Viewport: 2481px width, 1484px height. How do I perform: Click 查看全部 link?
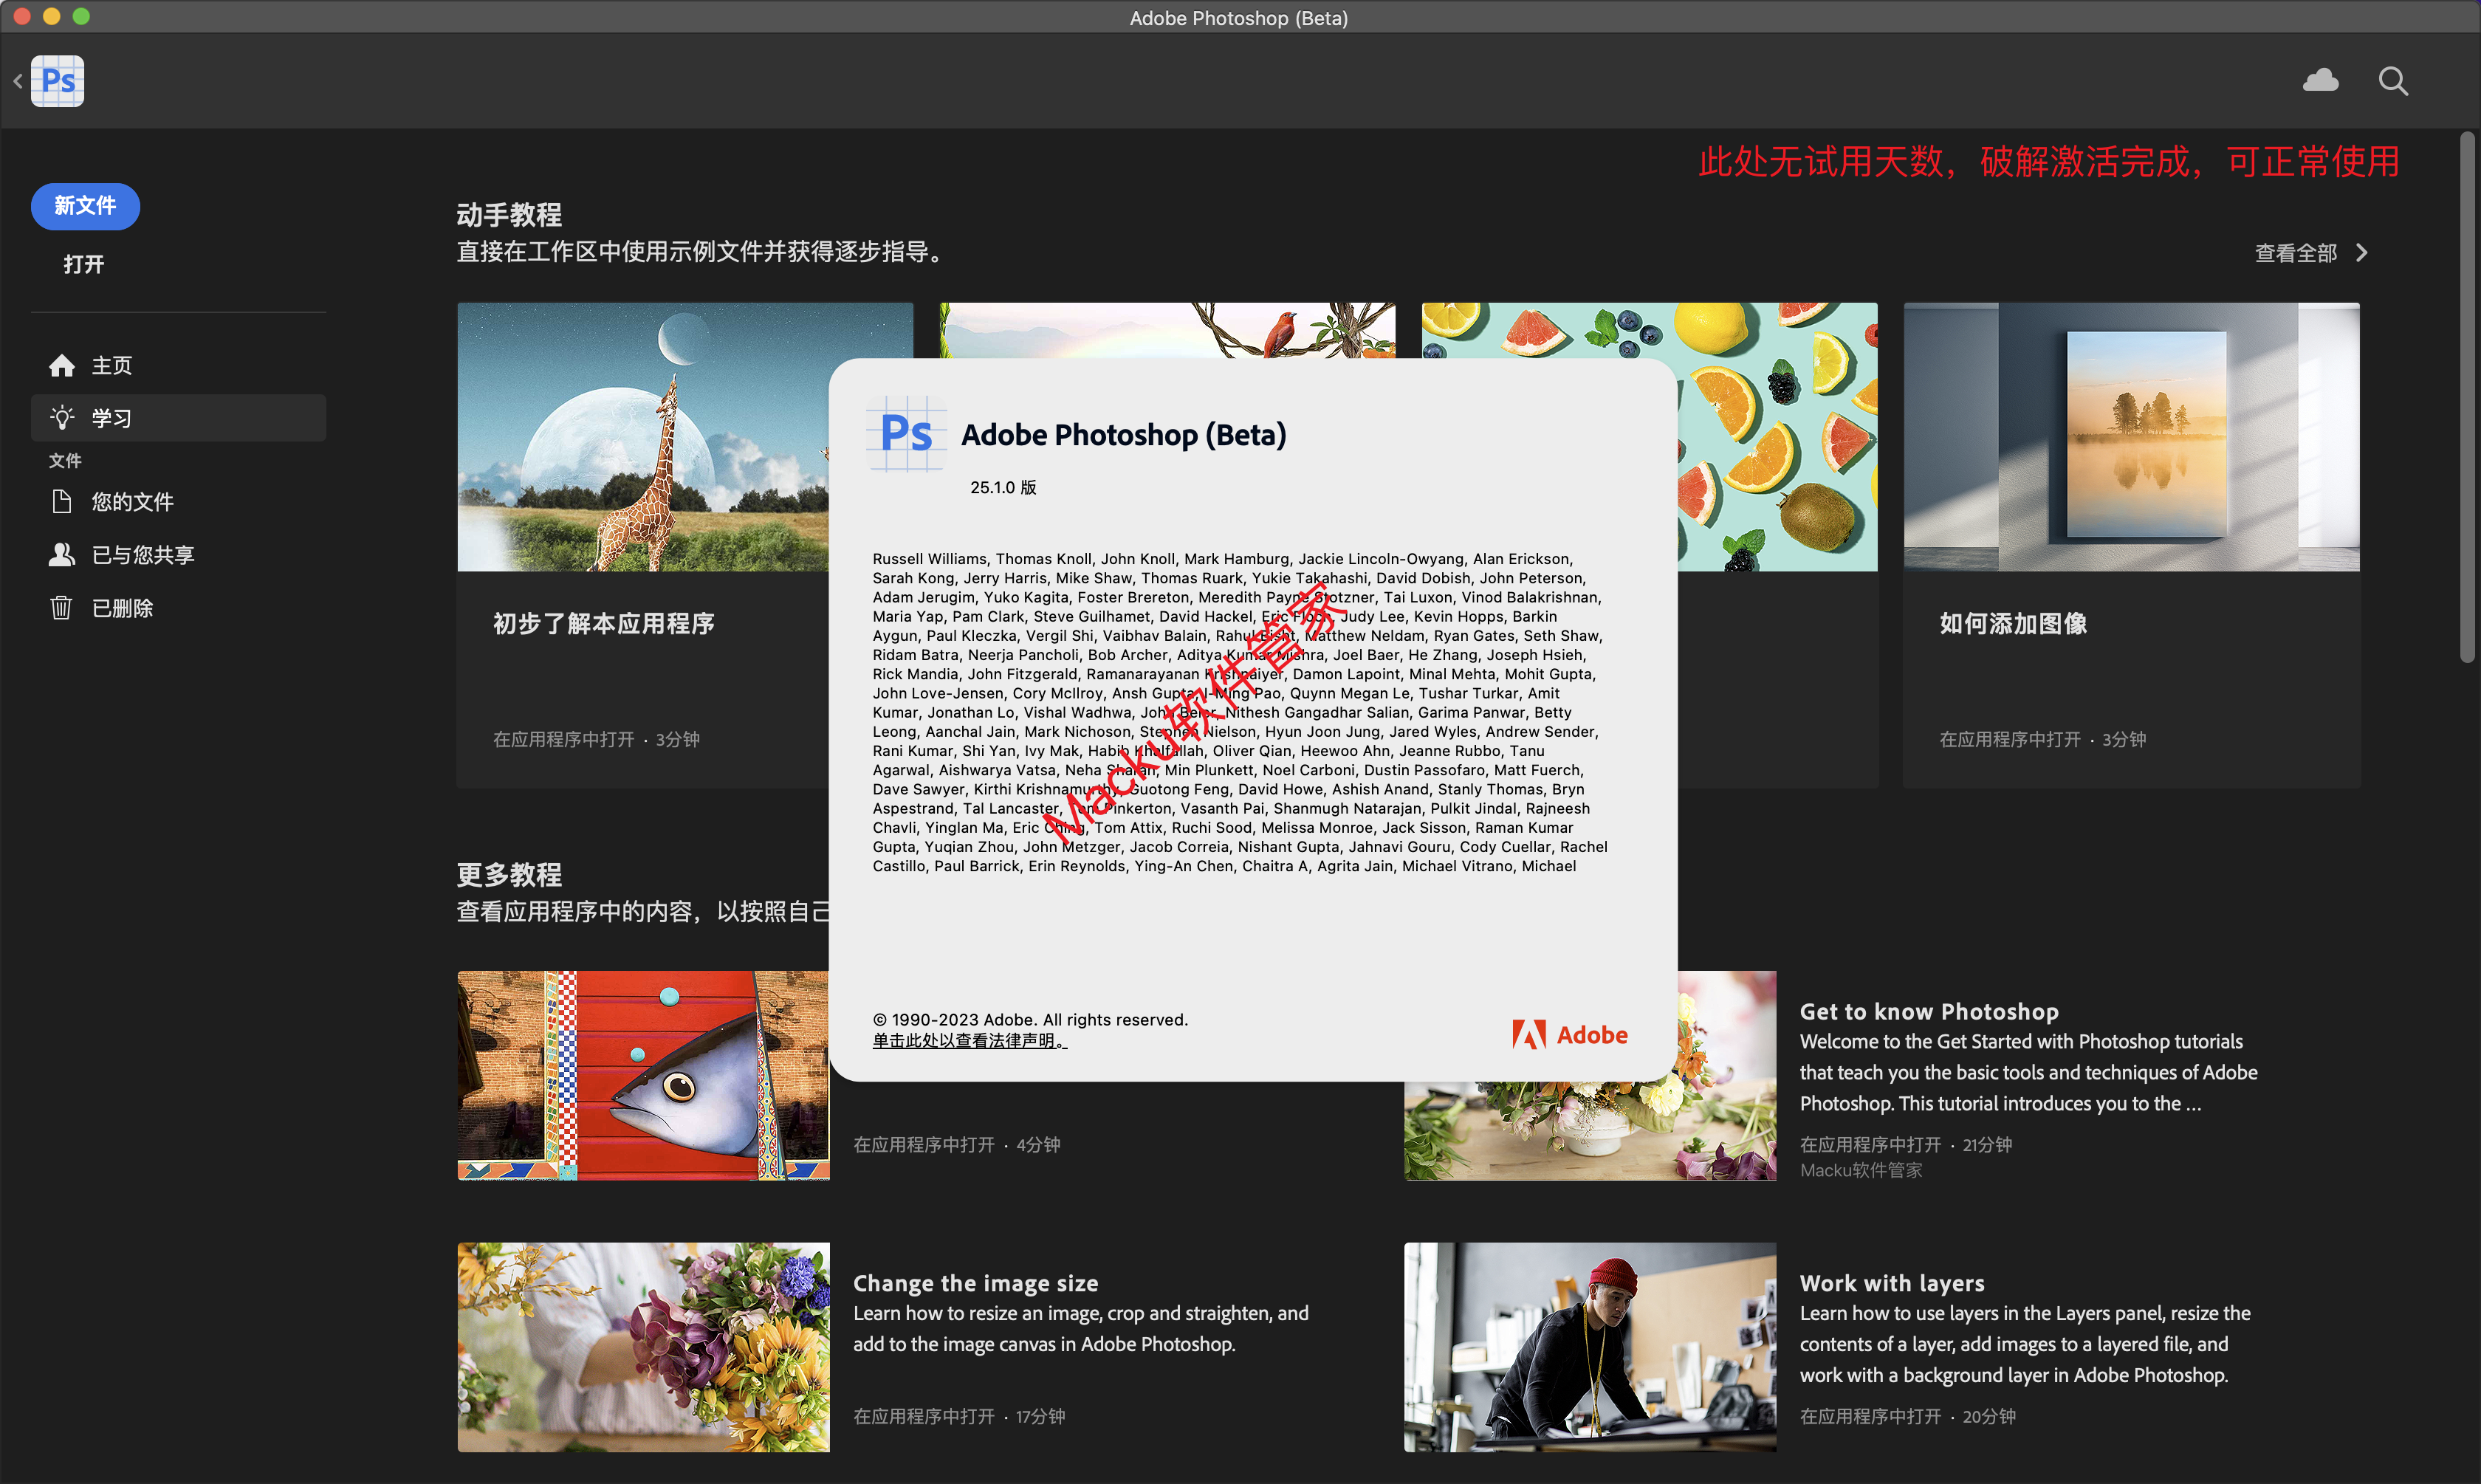[x=2295, y=253]
